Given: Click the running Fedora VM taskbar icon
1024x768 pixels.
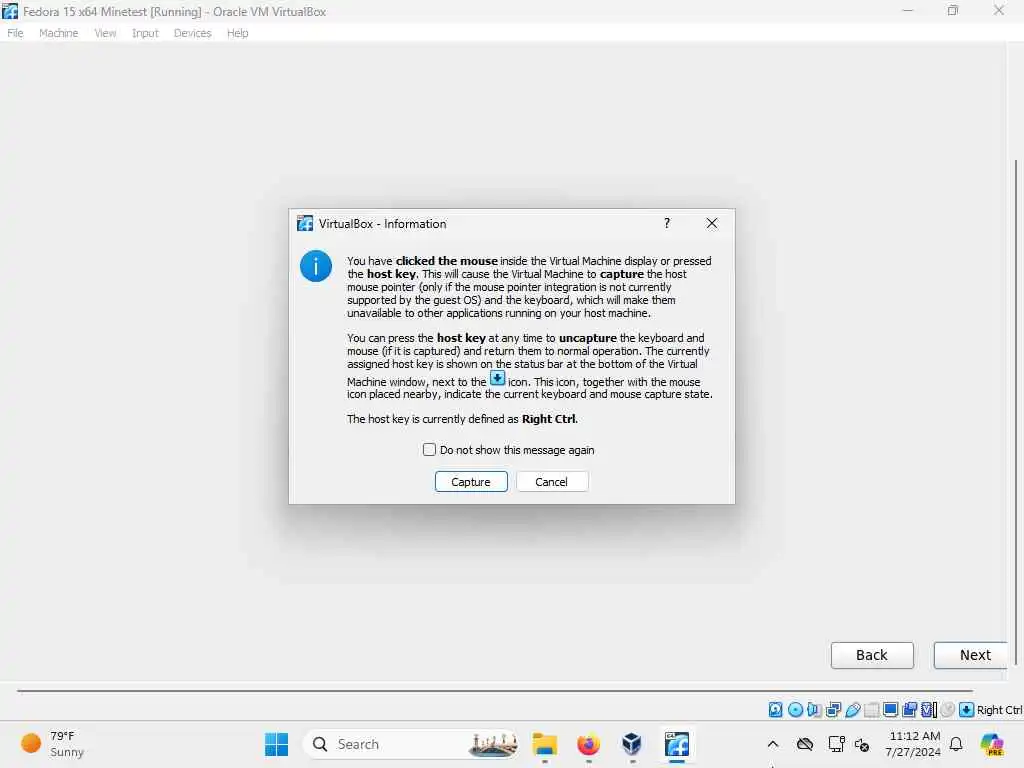Looking at the screenshot, I should tap(677, 744).
